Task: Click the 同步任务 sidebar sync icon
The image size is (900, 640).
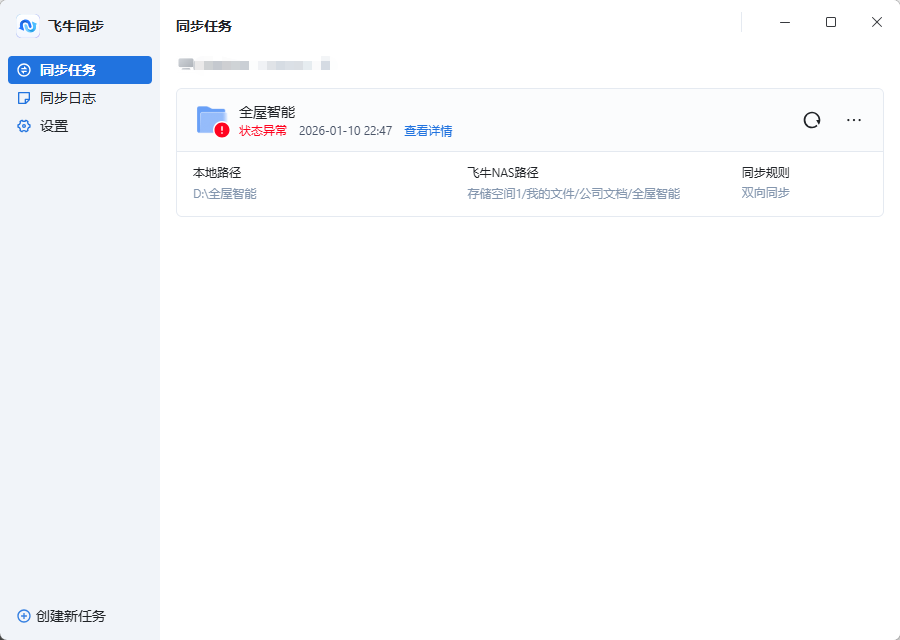Action: [24, 70]
